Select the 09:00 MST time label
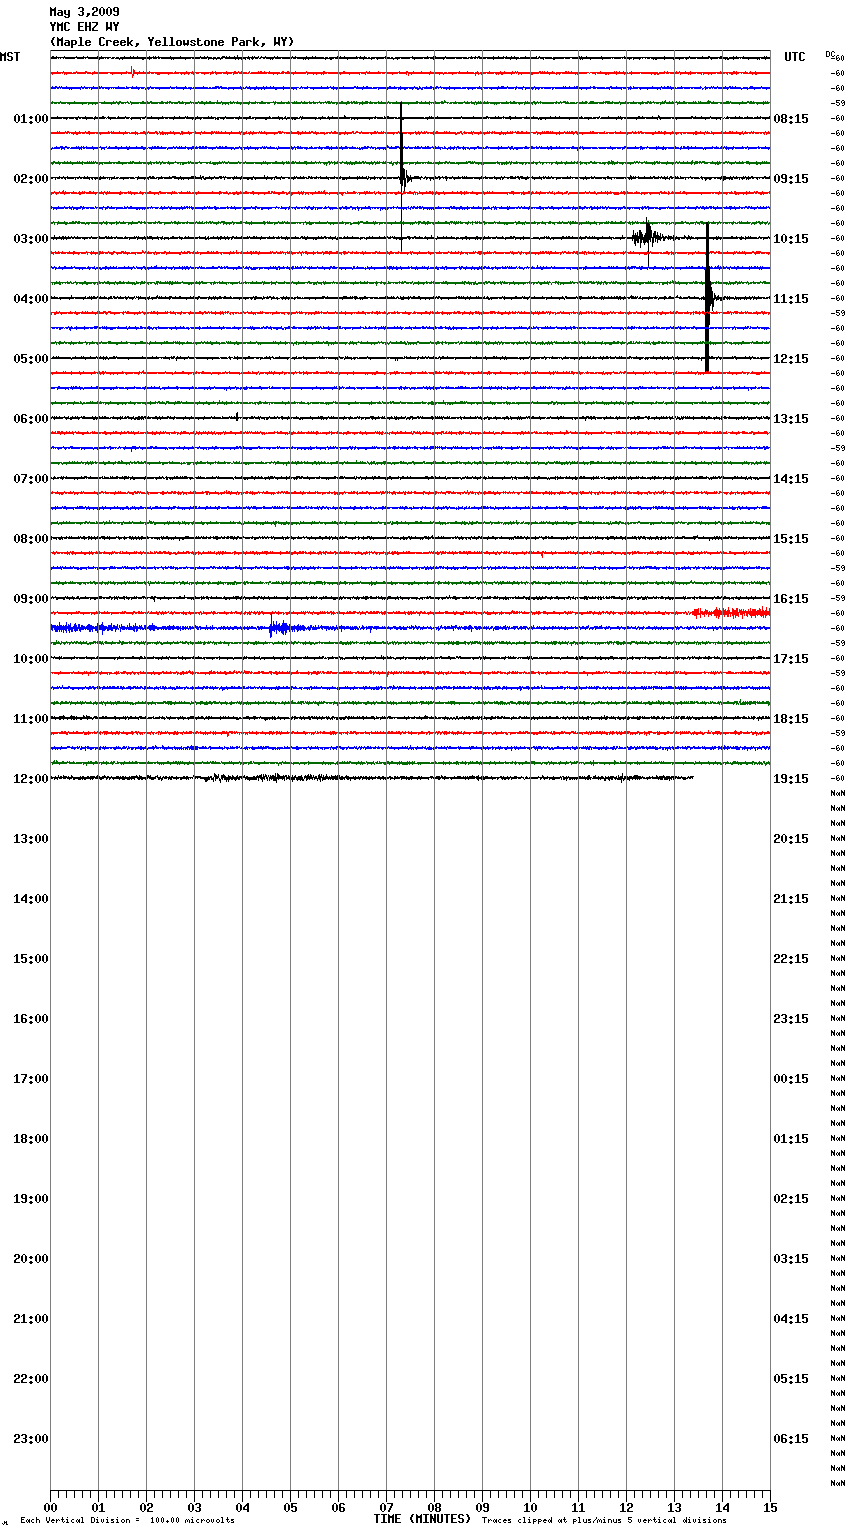Screen dimensions: 850x1534 (x=31, y=599)
